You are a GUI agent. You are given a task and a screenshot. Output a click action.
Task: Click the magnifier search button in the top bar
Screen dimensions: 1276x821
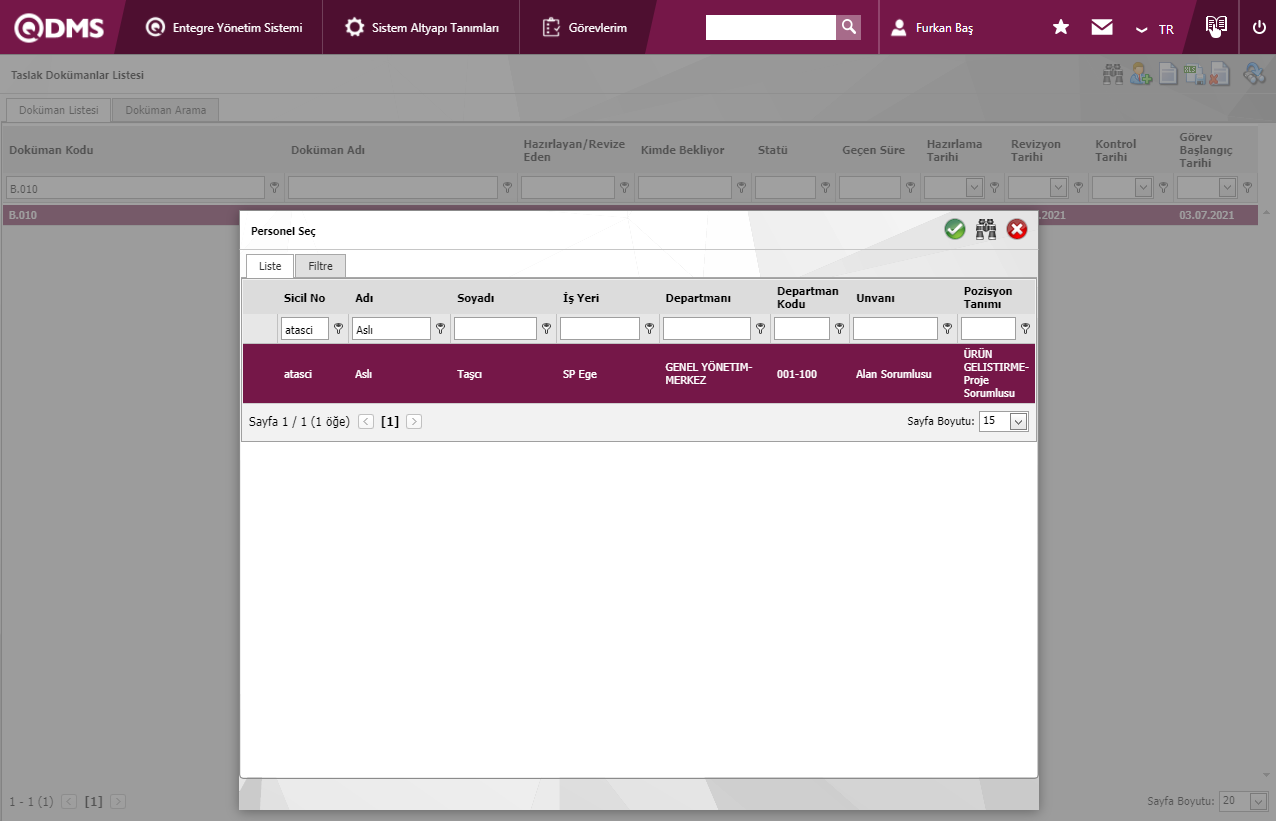pos(848,27)
